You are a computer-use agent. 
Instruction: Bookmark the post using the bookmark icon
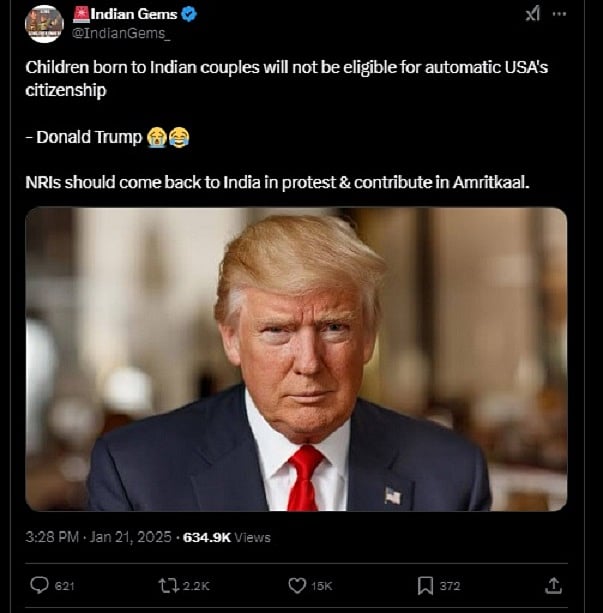click(x=425, y=585)
